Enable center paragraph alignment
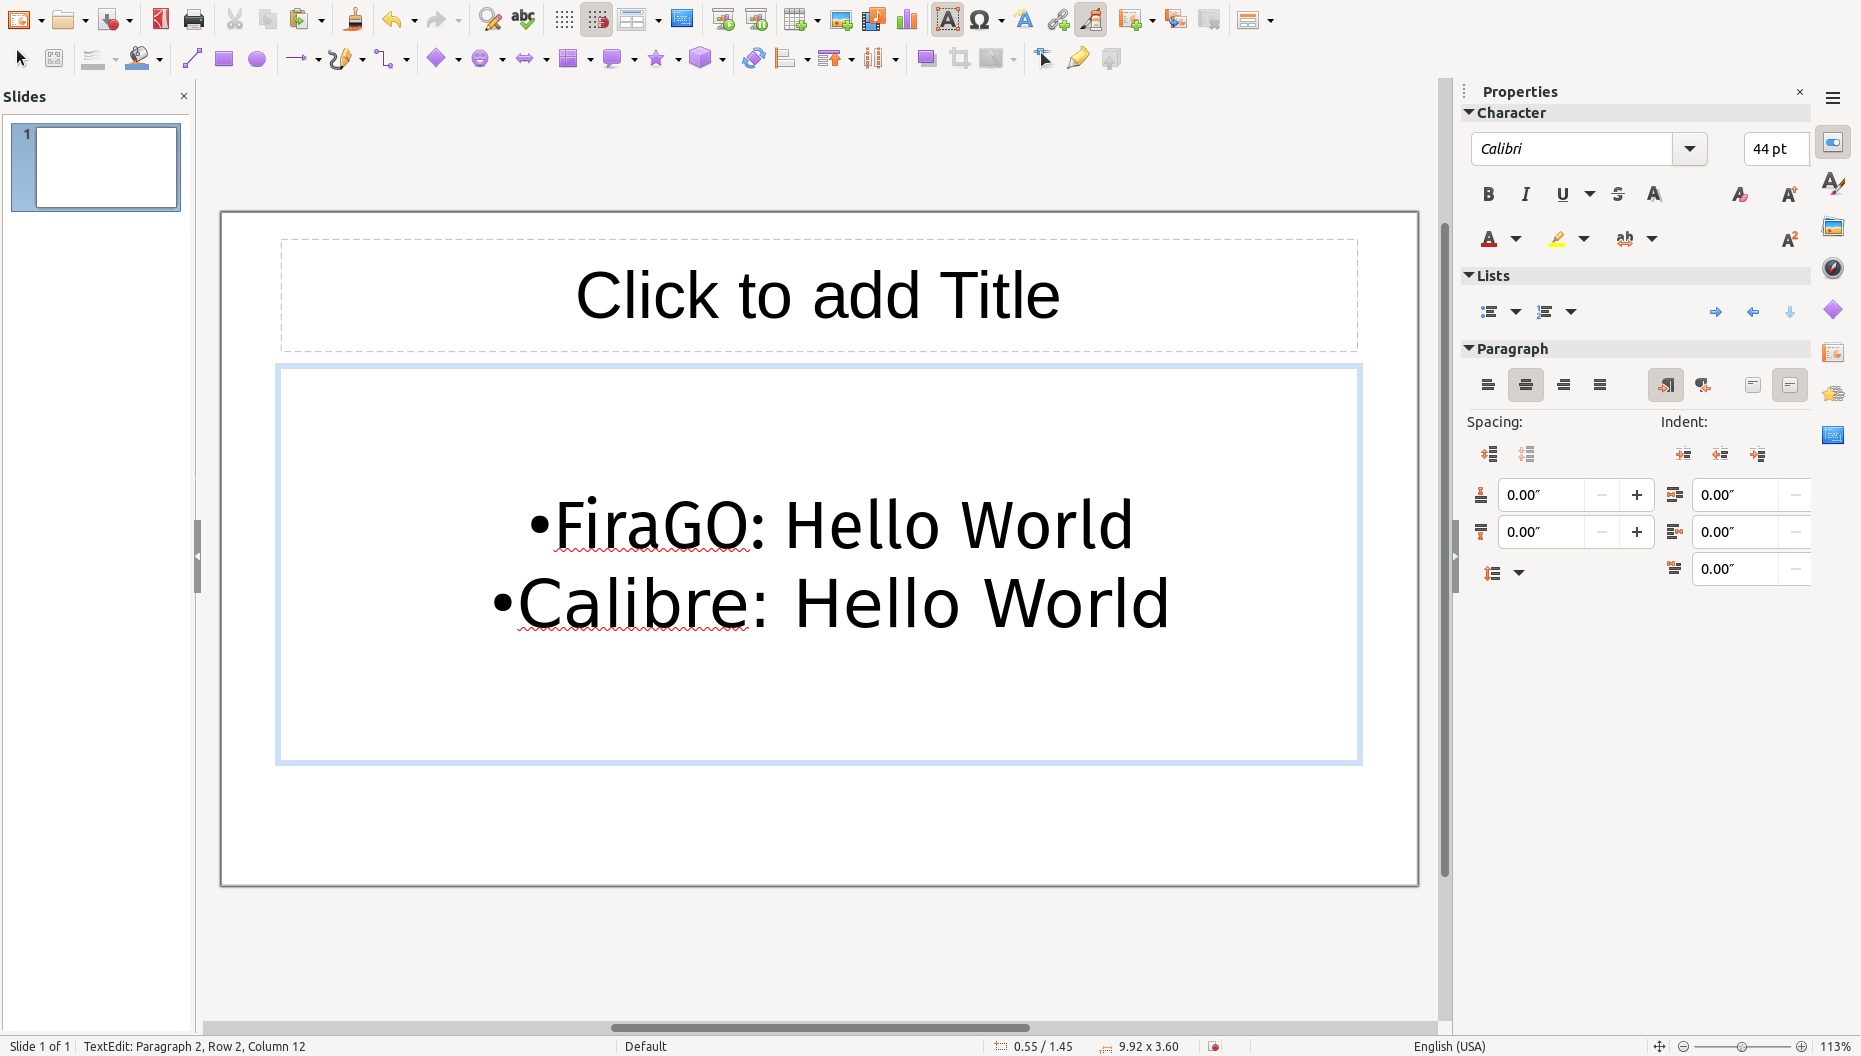1861x1056 pixels. [1525, 385]
